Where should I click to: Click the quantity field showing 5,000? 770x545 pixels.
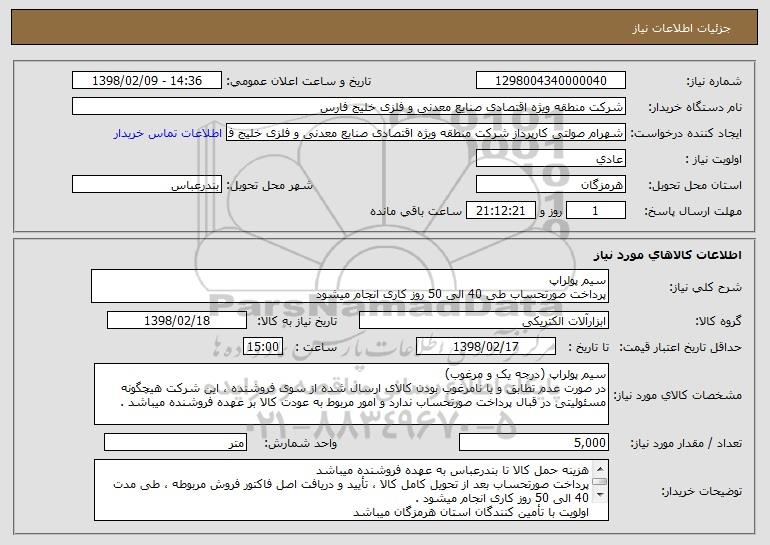[x=534, y=442]
